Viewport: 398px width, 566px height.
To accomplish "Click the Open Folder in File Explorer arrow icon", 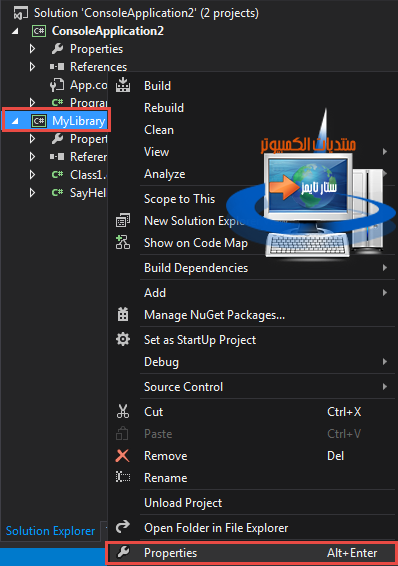I will pyautogui.click(x=123, y=527).
